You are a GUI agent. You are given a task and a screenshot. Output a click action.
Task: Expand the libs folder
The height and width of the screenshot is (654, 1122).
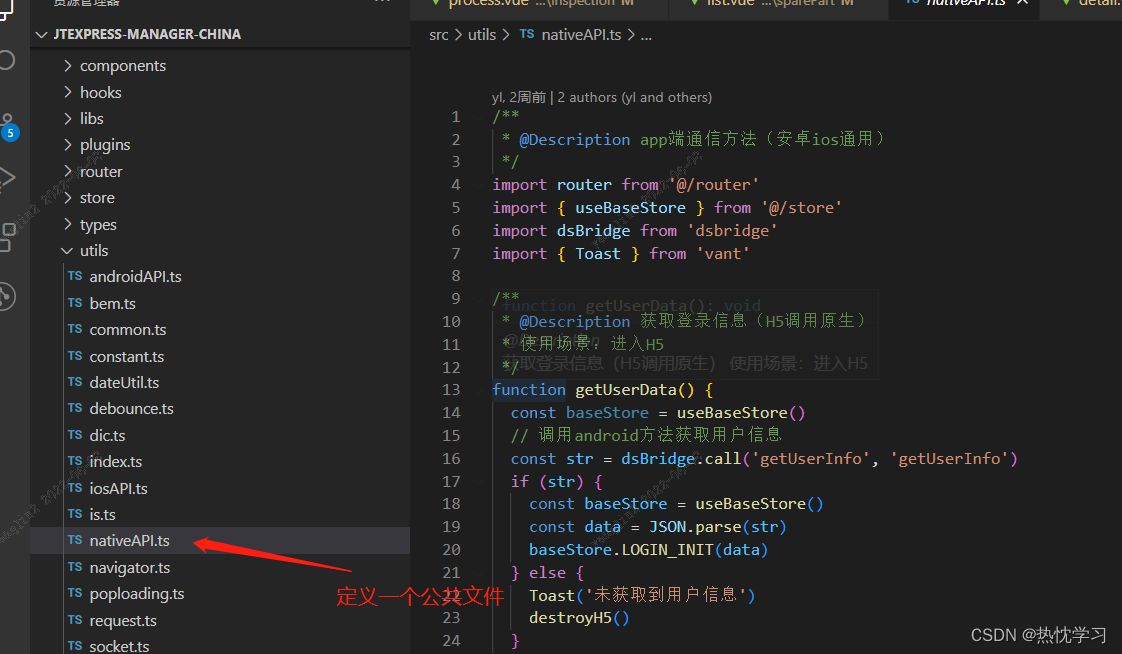pos(68,118)
